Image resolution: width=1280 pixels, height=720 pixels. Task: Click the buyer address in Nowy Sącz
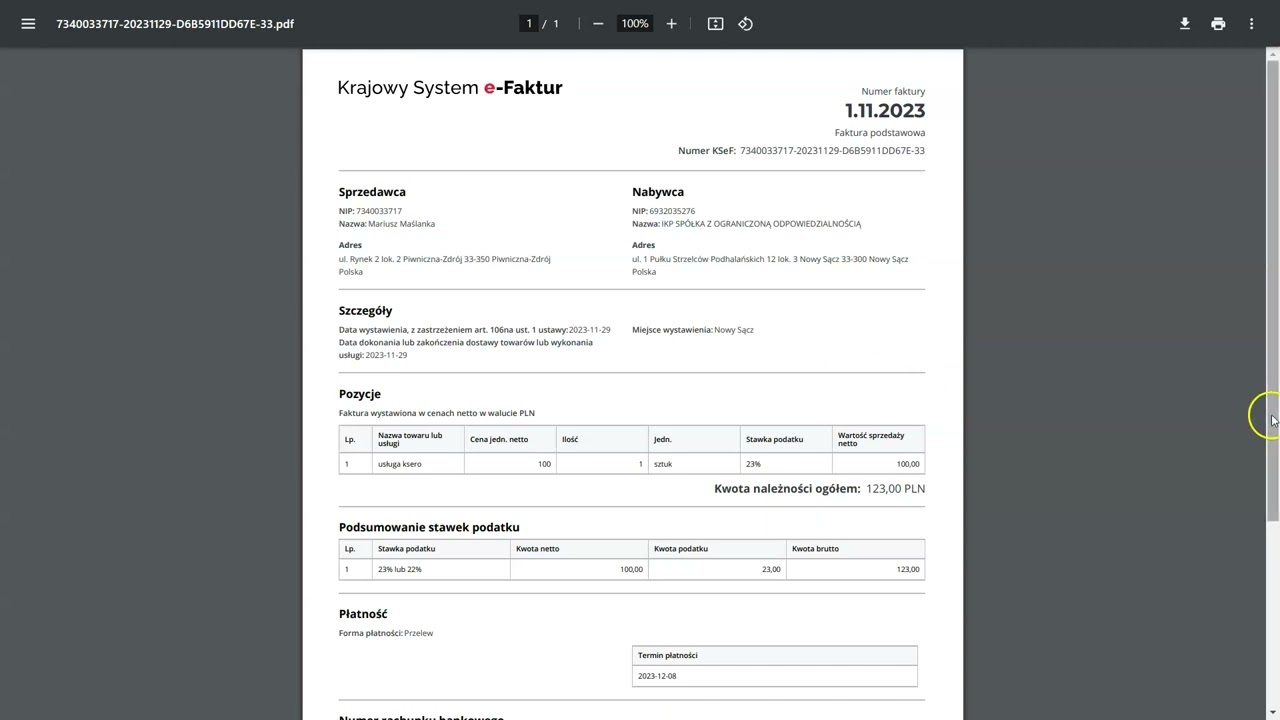tap(770, 259)
